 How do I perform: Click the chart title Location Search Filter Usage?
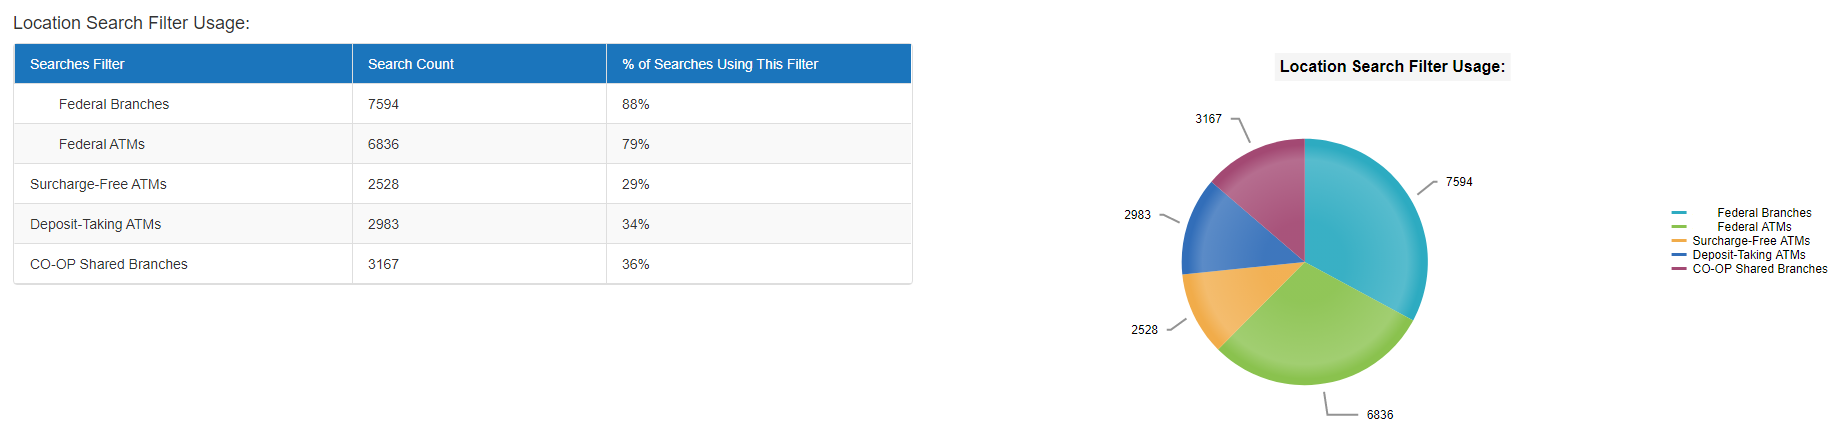point(1392,66)
